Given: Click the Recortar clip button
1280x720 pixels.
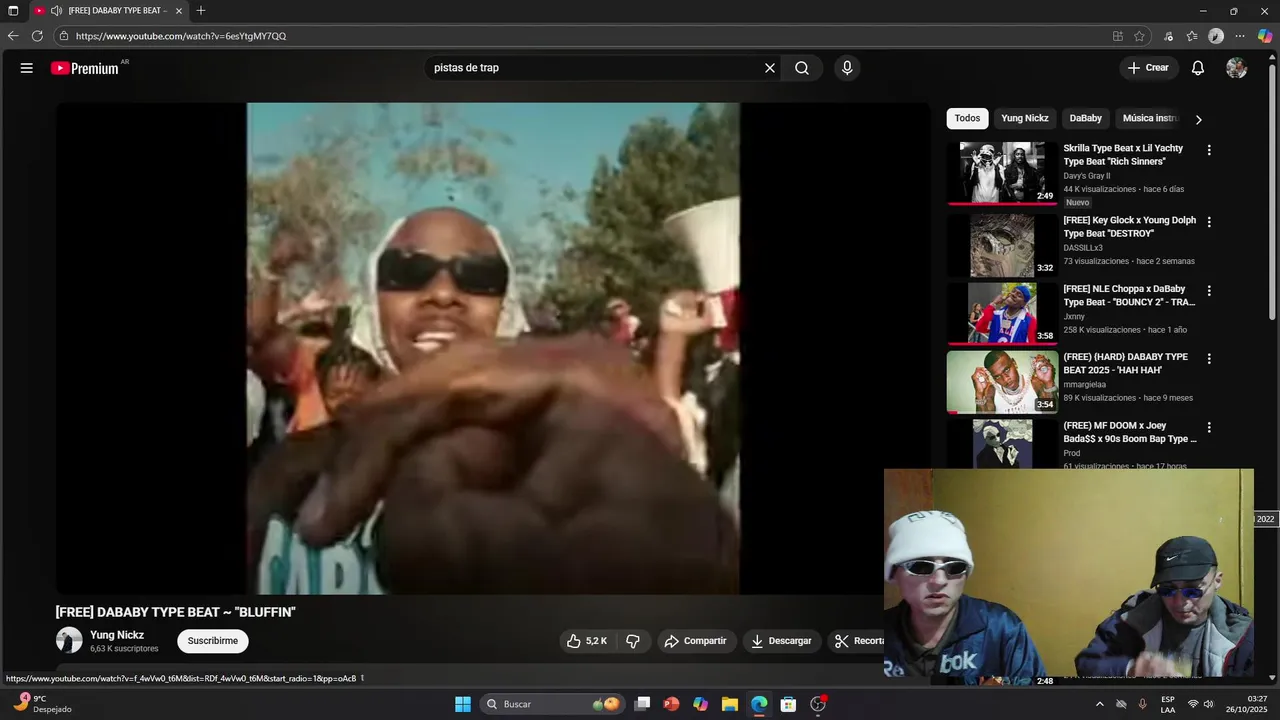Looking at the screenshot, I should click(857, 641).
